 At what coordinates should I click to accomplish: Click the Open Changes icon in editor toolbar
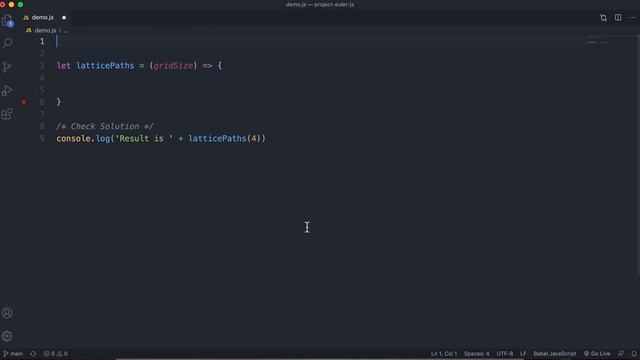pos(603,18)
